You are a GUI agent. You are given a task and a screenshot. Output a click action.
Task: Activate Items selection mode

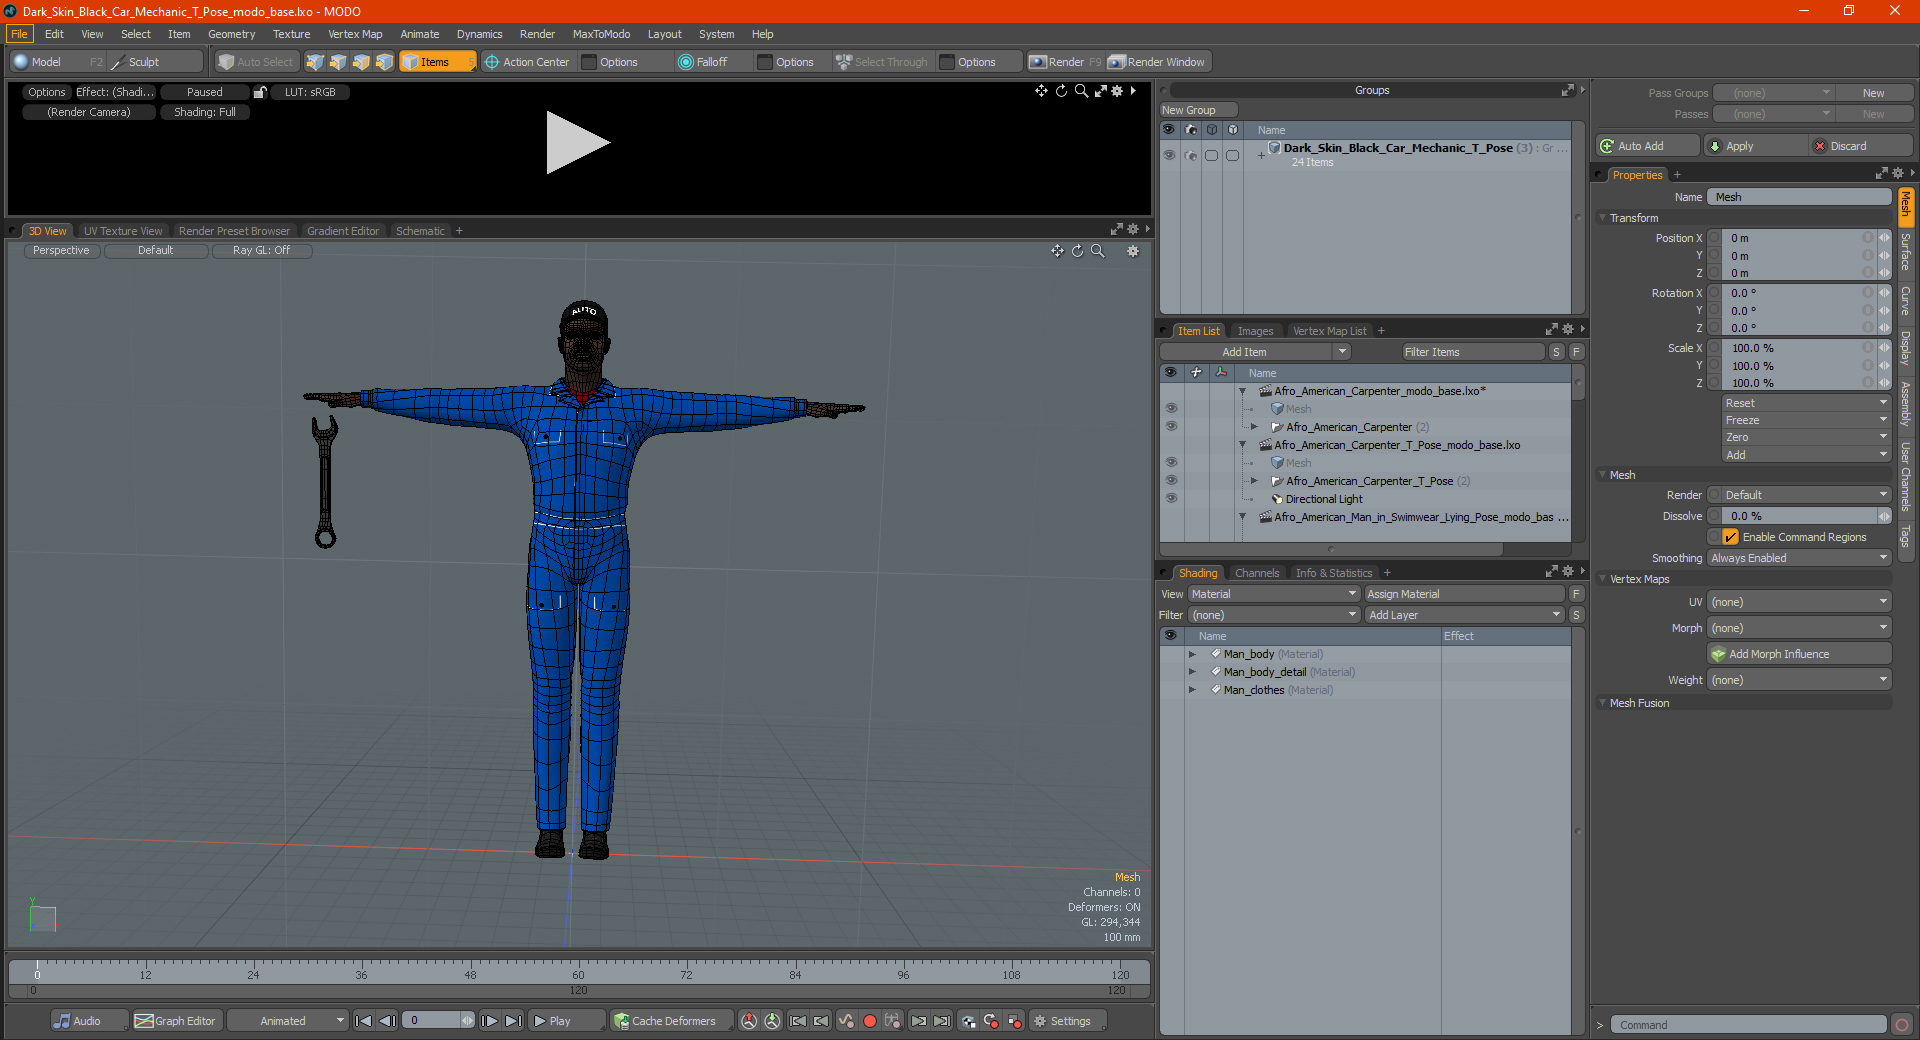pos(438,62)
